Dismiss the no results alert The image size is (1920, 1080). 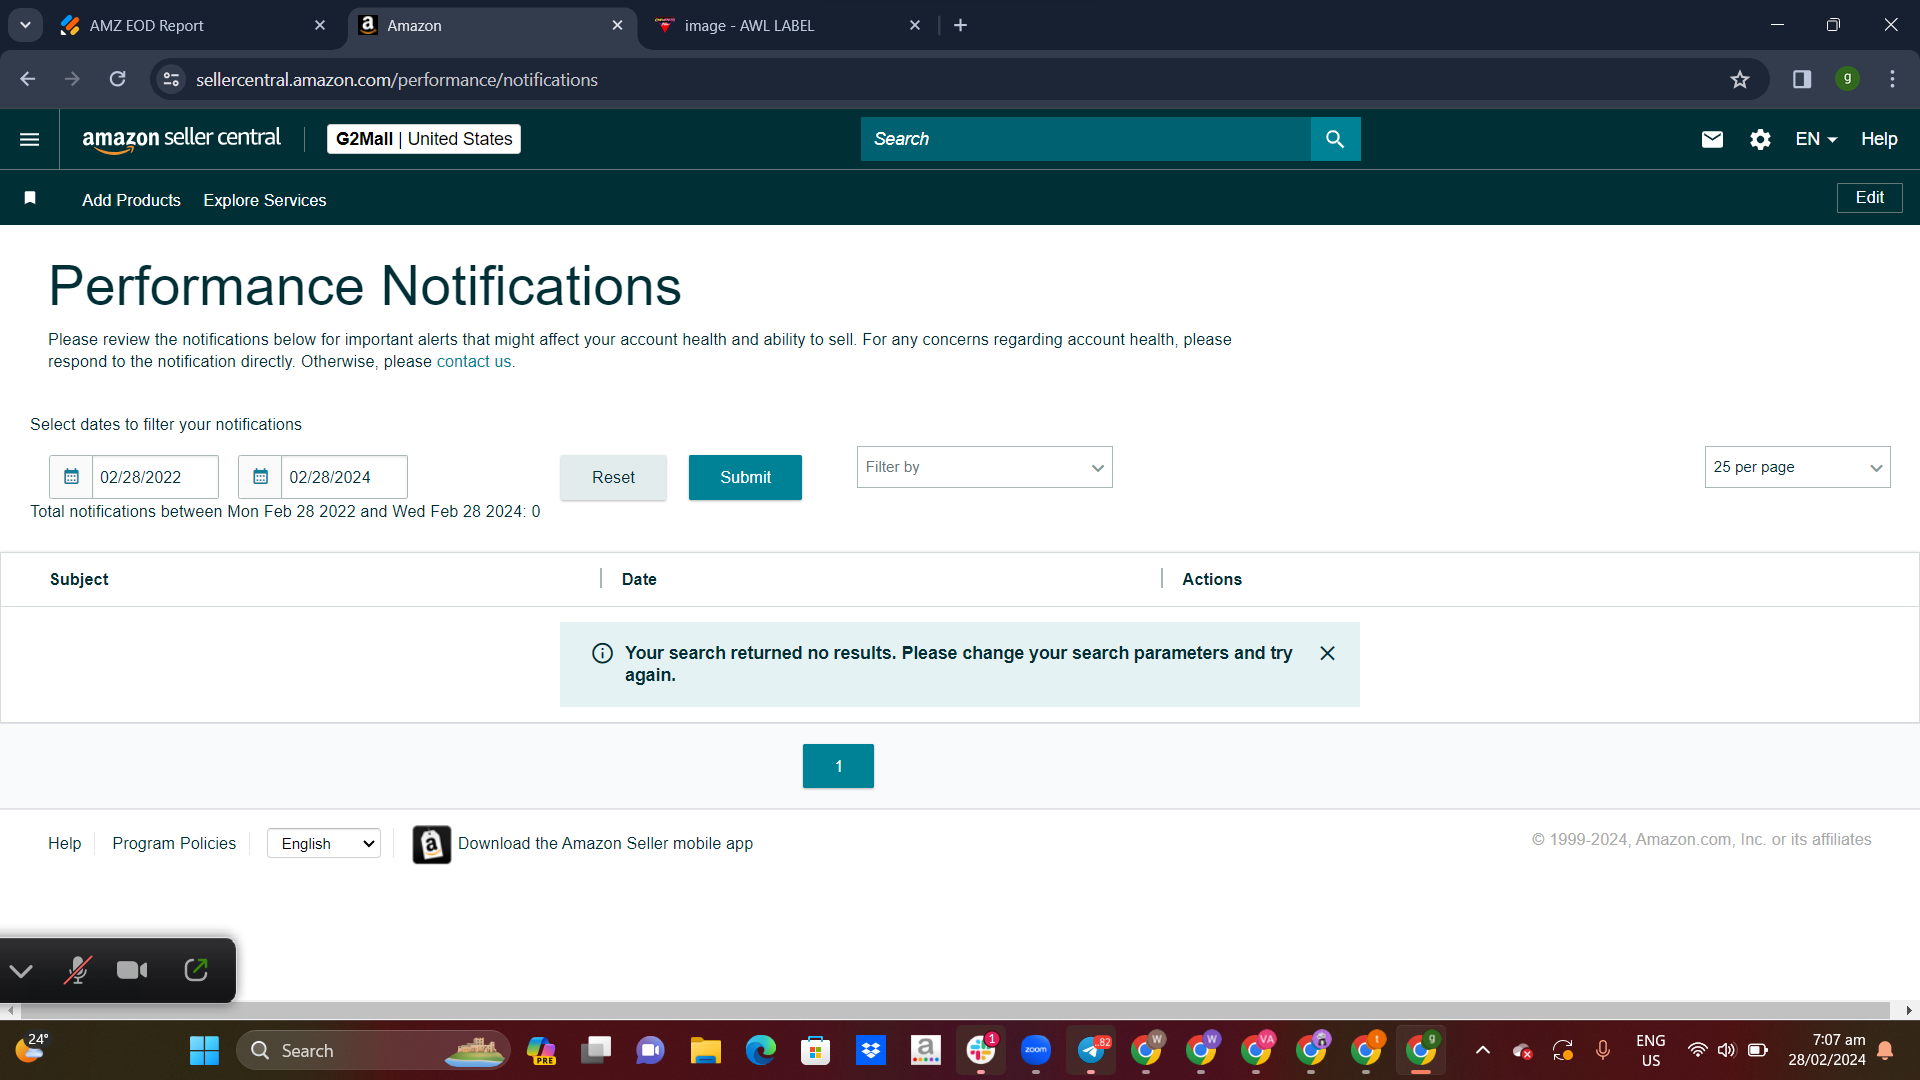1327,653
